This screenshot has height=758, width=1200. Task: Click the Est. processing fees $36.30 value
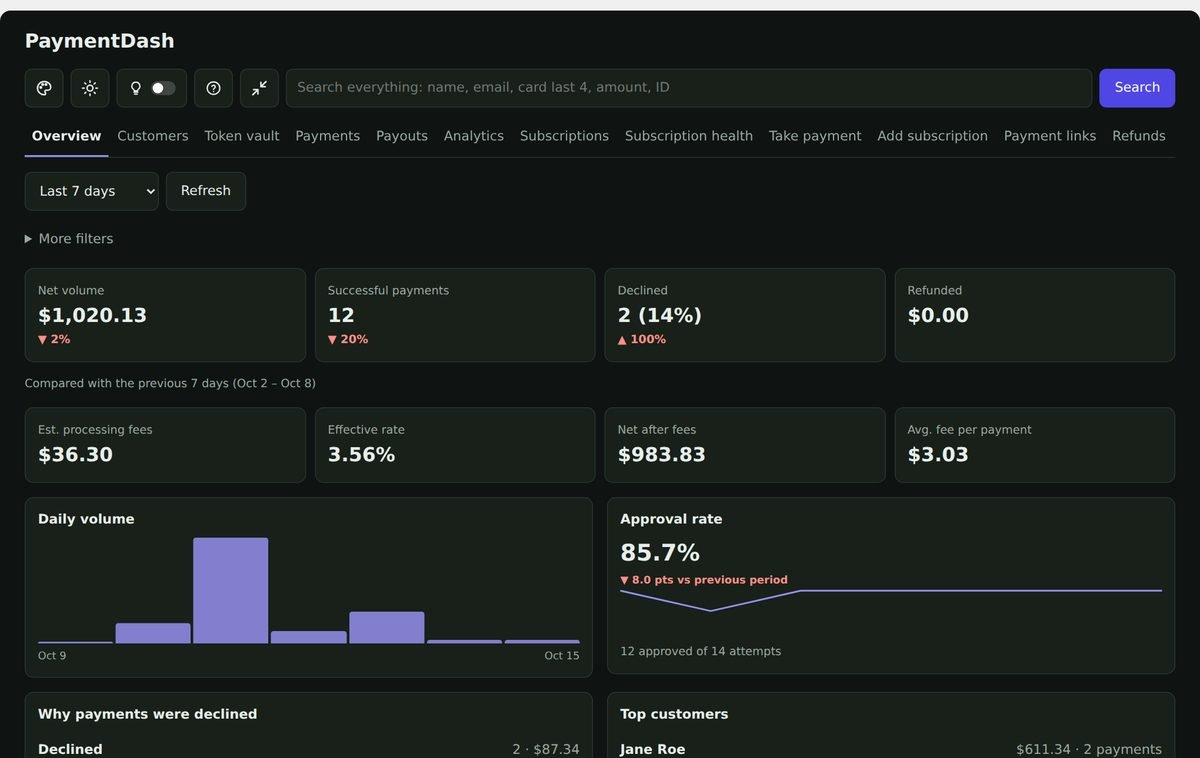coord(75,455)
